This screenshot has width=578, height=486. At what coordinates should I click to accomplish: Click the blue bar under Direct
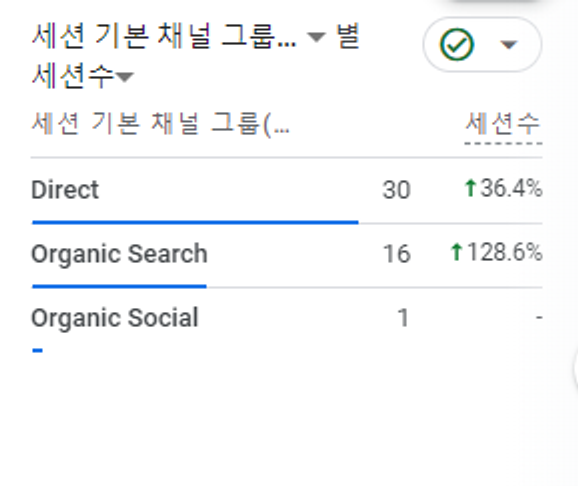[195, 222]
